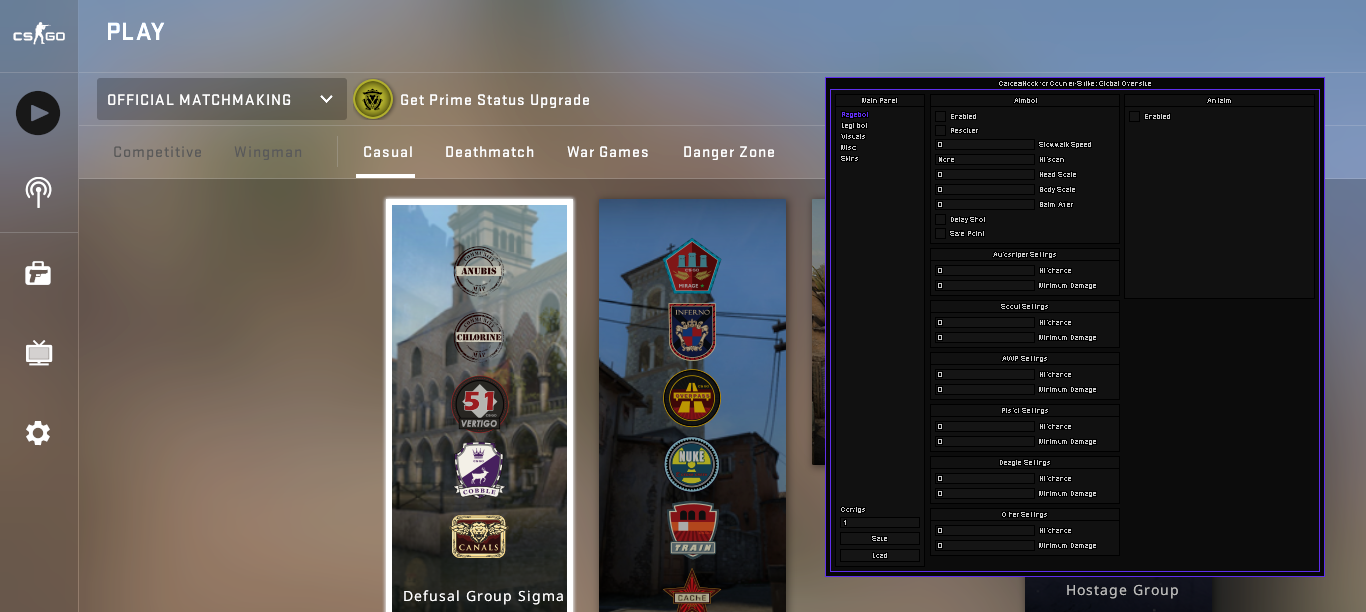Adjust the Body Scale slider

985,190
